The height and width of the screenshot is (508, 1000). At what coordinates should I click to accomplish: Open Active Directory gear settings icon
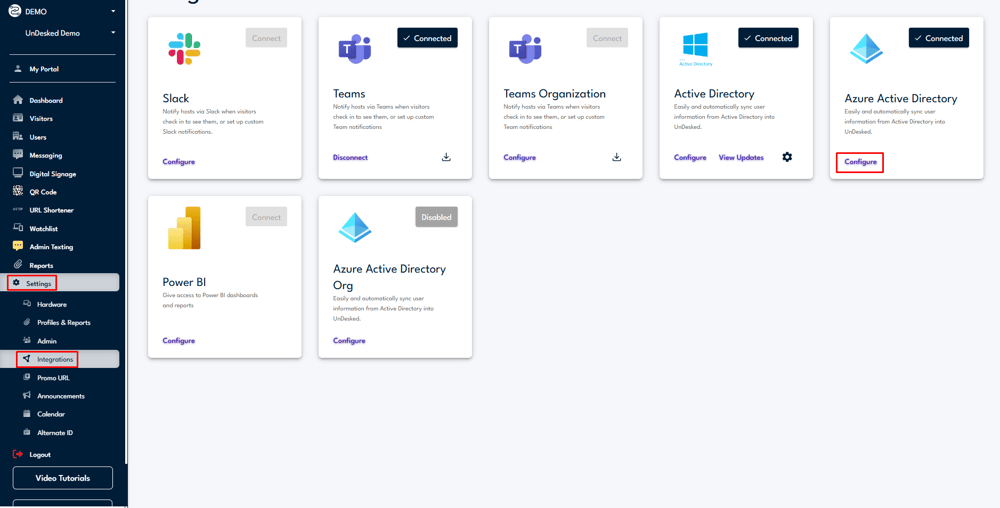point(787,157)
